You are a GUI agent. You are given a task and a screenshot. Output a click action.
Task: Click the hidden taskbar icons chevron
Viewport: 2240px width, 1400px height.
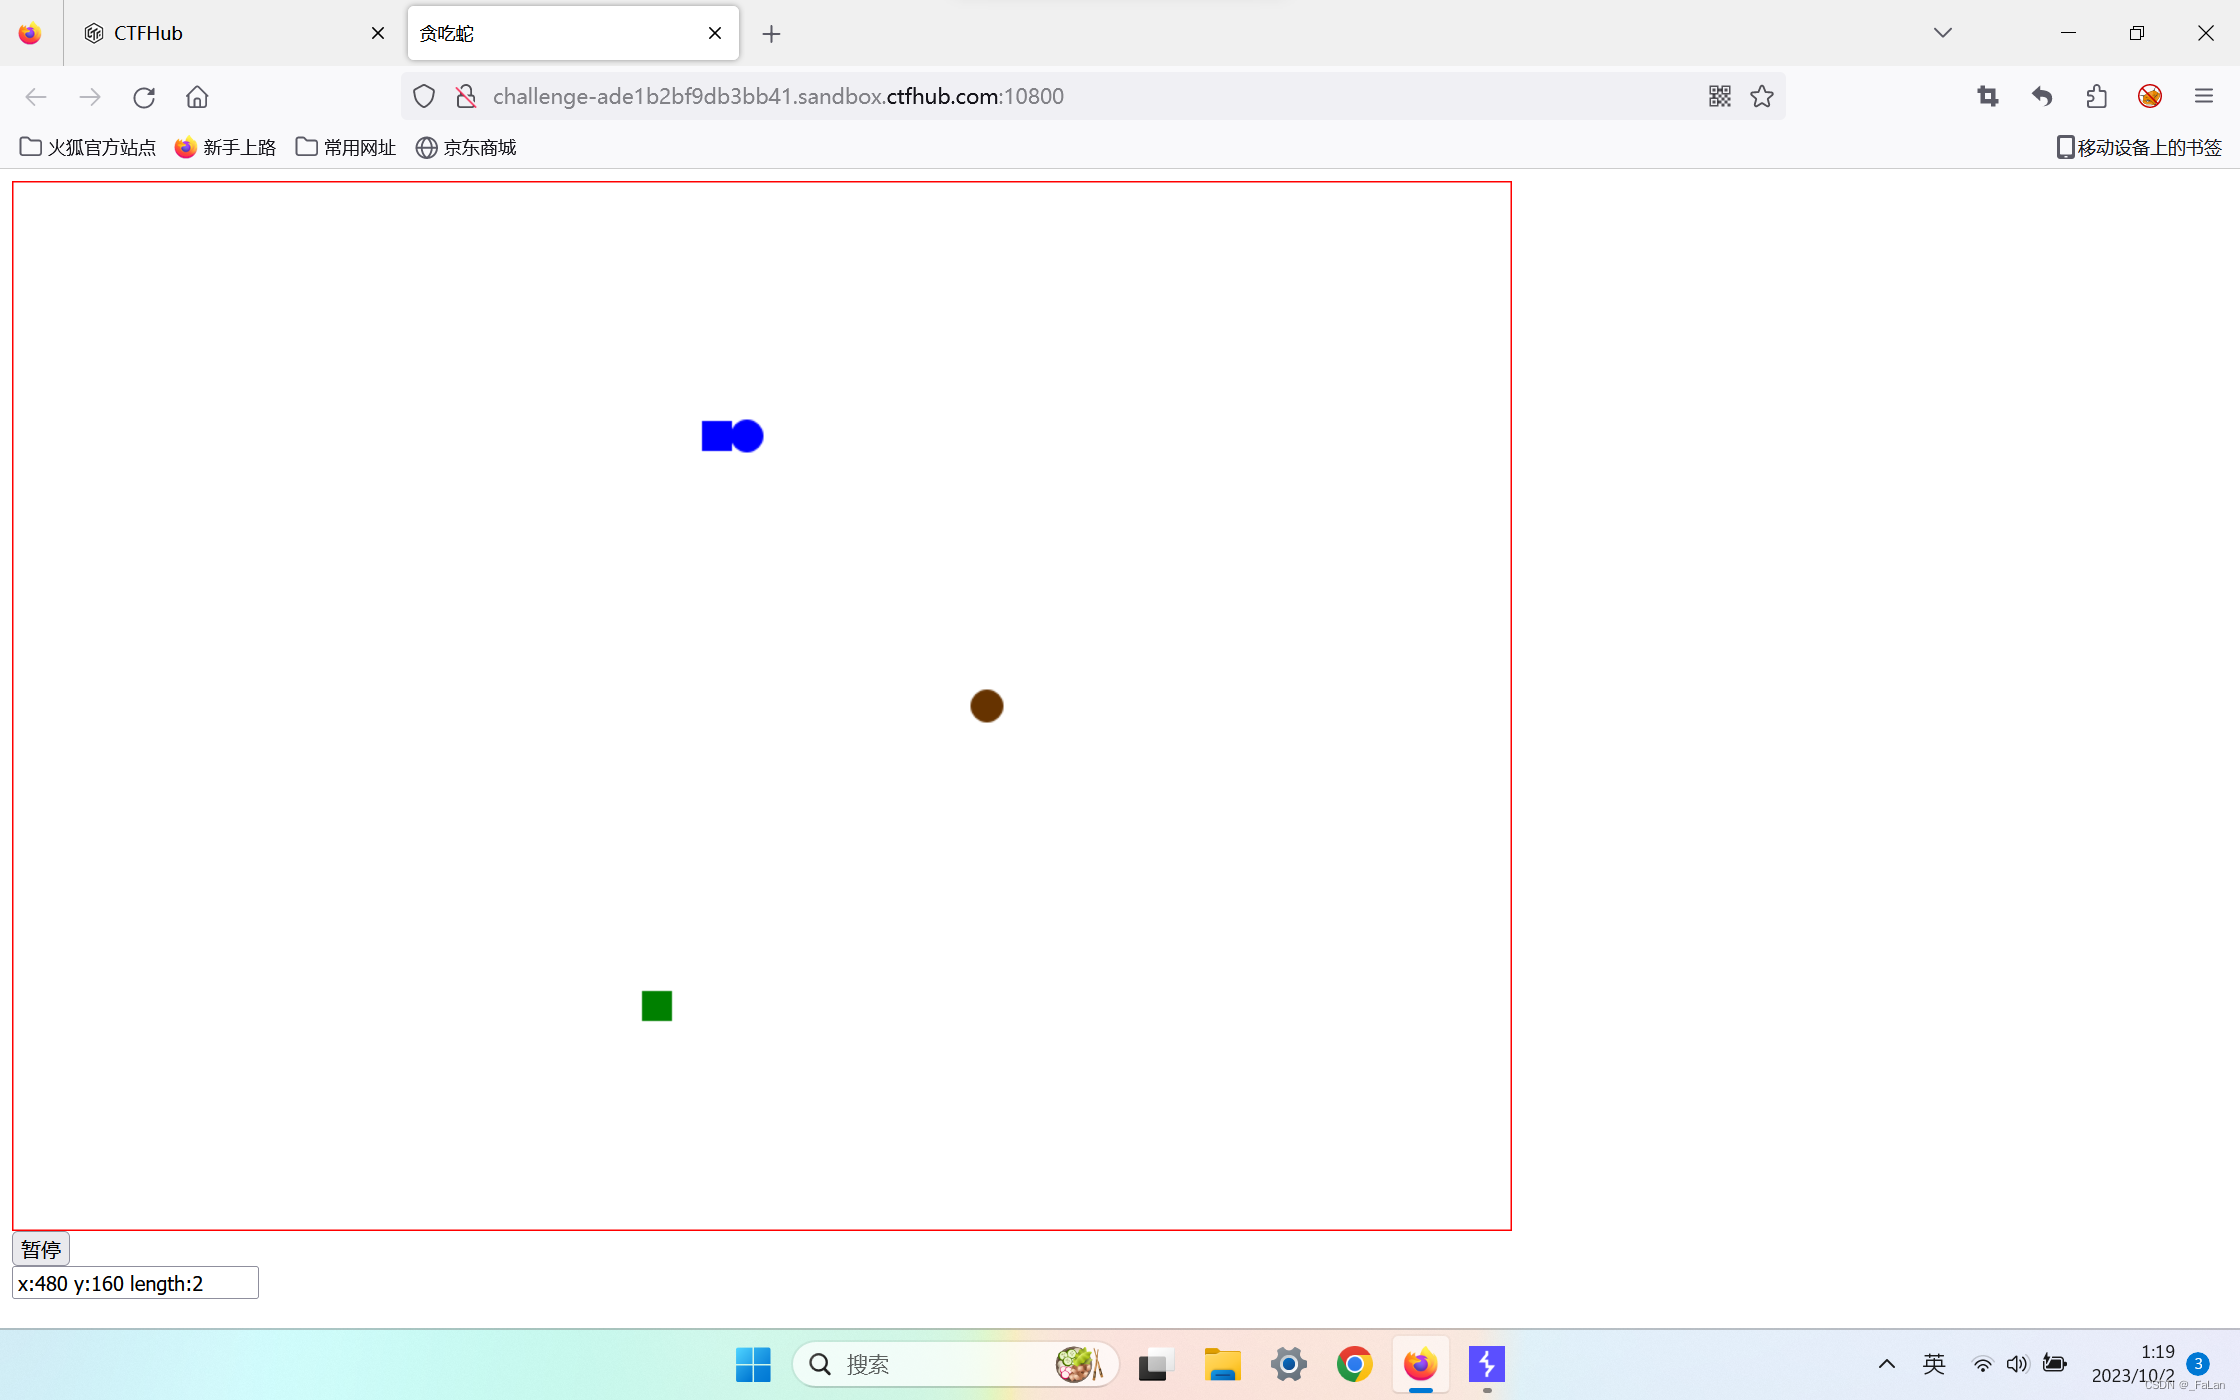coord(1887,1363)
